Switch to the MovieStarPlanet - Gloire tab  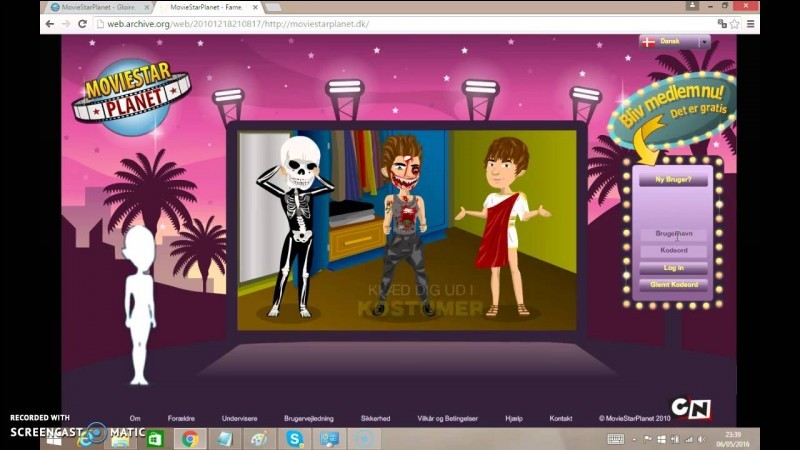(97, 7)
